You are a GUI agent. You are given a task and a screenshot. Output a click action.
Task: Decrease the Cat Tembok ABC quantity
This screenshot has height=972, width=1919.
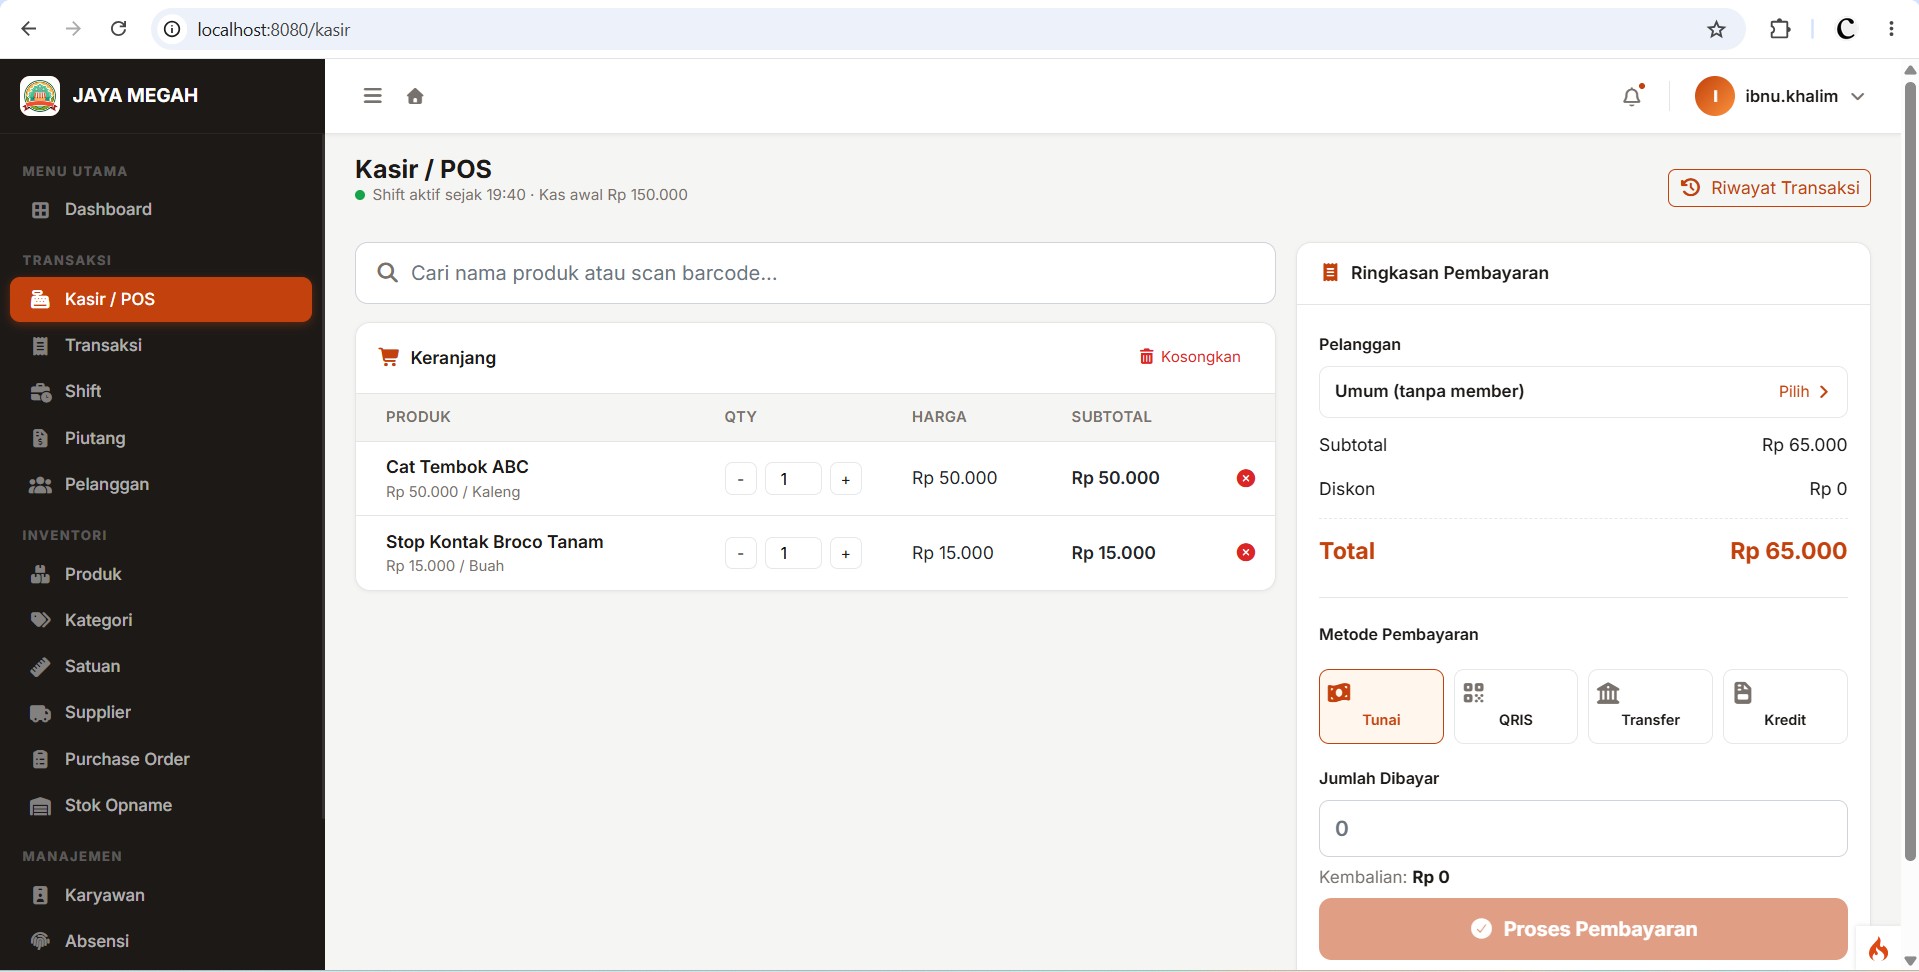[740, 479]
